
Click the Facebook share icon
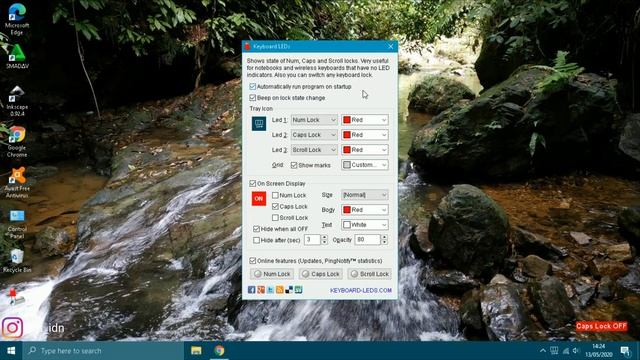(x=251, y=290)
